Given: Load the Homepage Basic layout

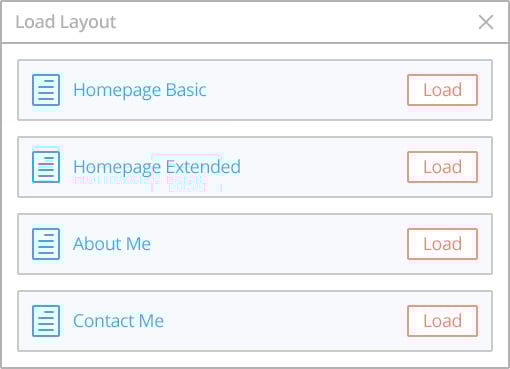Looking at the screenshot, I should 442,90.
